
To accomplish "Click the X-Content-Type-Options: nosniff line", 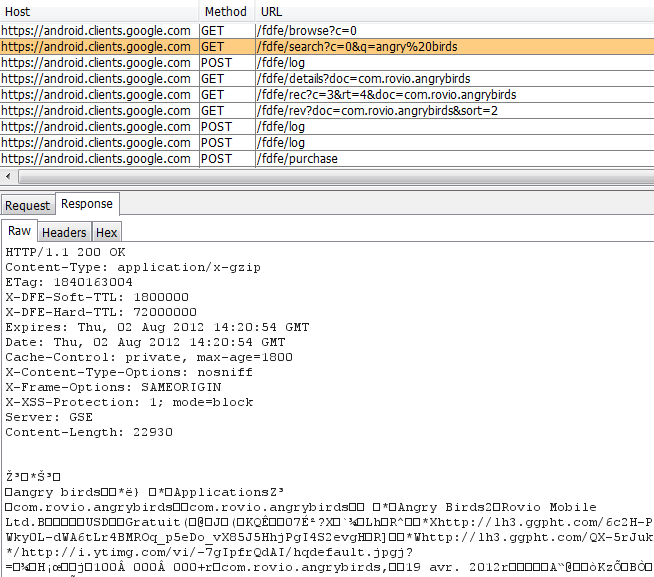I will click(129, 373).
